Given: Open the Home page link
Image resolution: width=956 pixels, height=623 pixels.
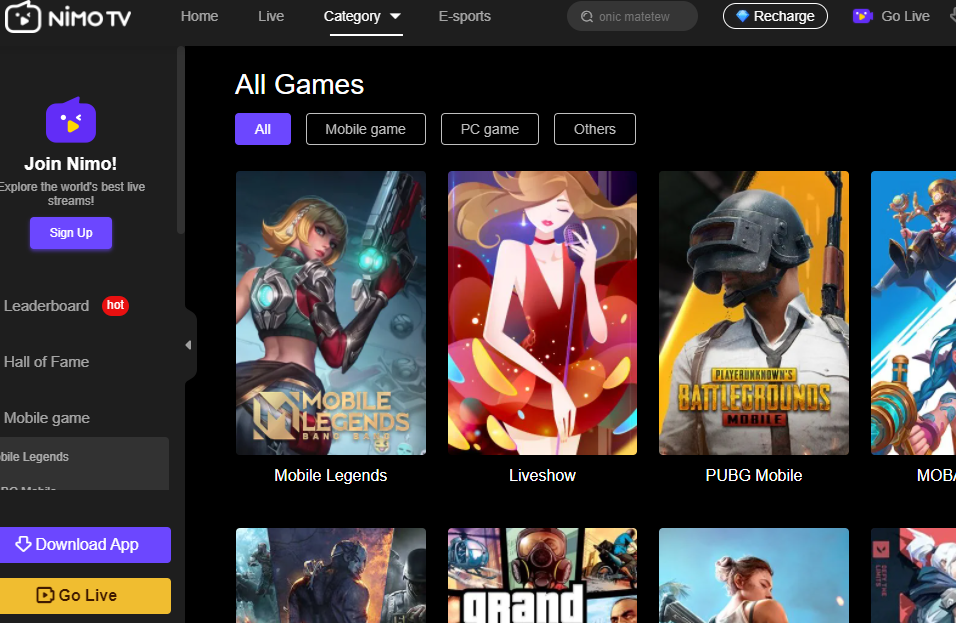Looking at the screenshot, I should 199,16.
